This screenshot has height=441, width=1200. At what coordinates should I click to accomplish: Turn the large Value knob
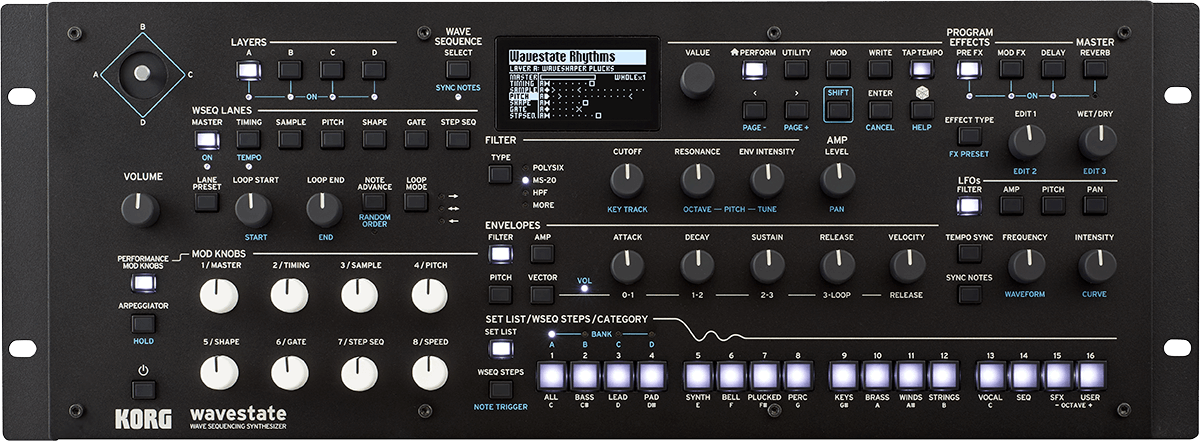coord(697,81)
